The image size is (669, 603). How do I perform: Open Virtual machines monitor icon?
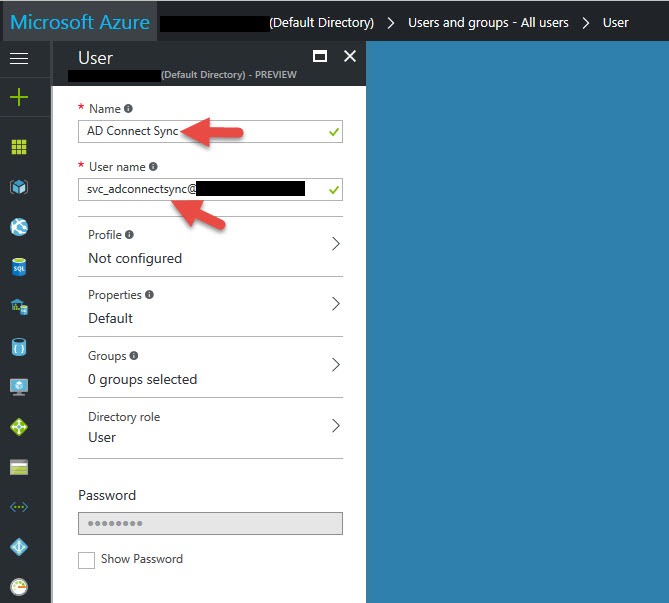click(19, 387)
